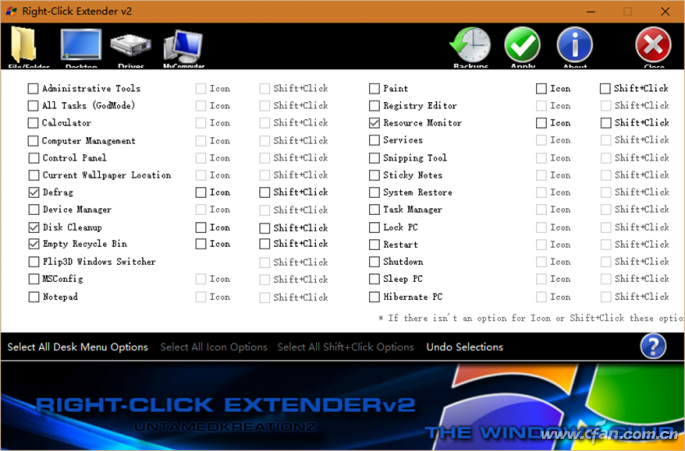Disable the Empty Recycle Bin checkbox
685x451 pixels.
(33, 244)
